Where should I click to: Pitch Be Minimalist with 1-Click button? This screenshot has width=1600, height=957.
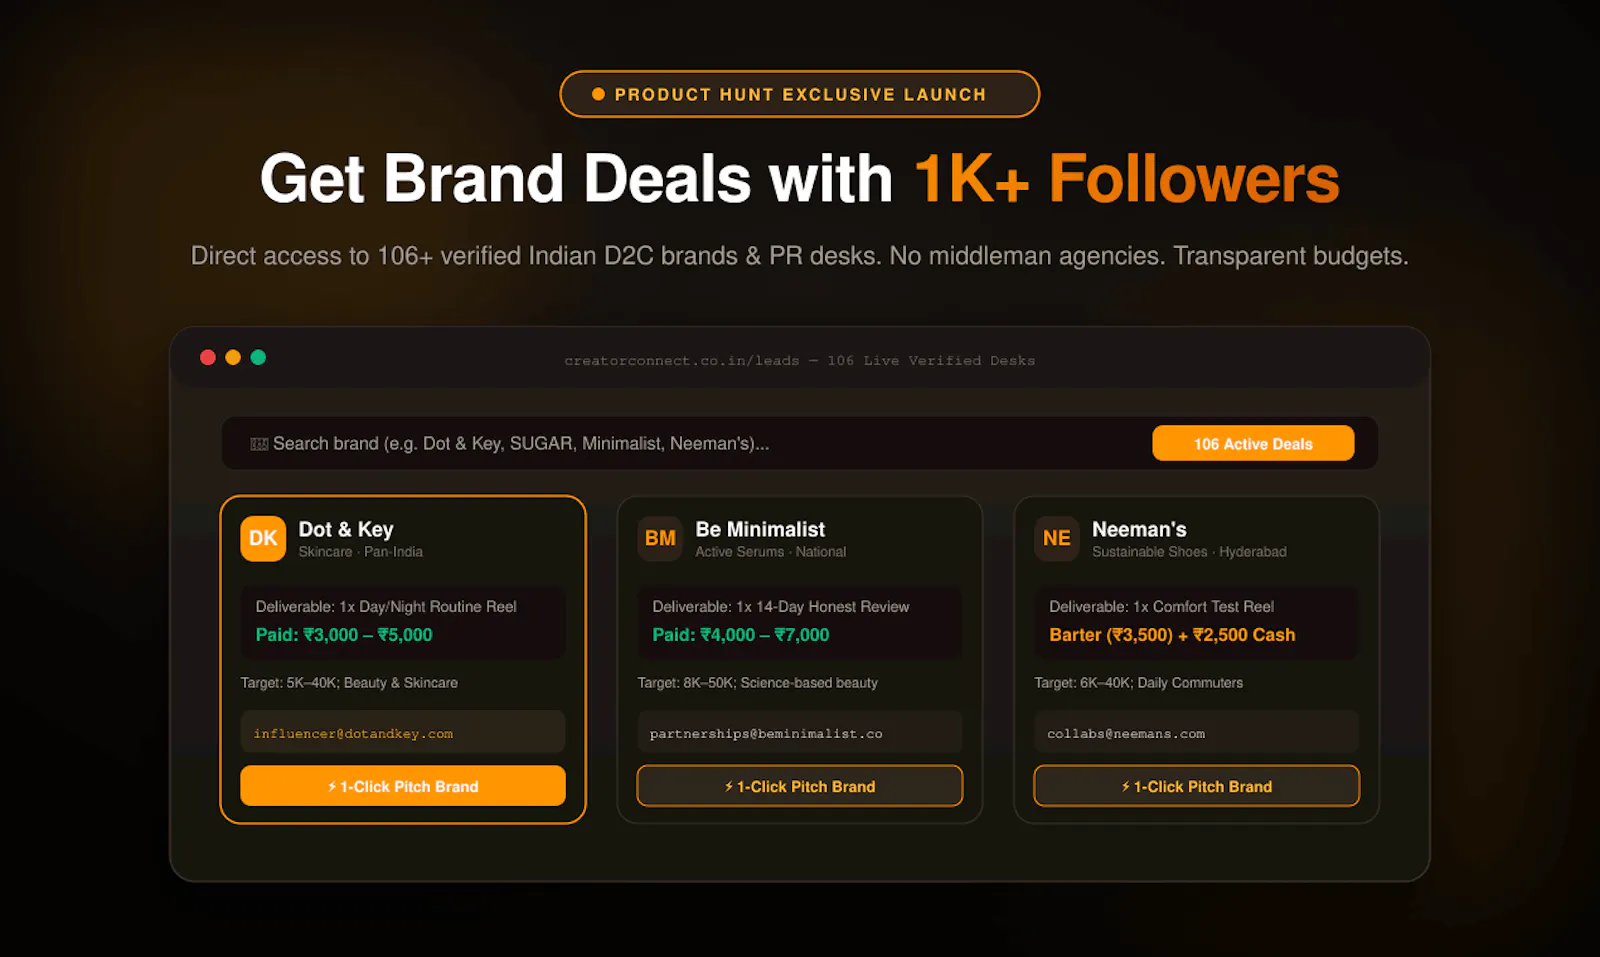tap(800, 786)
